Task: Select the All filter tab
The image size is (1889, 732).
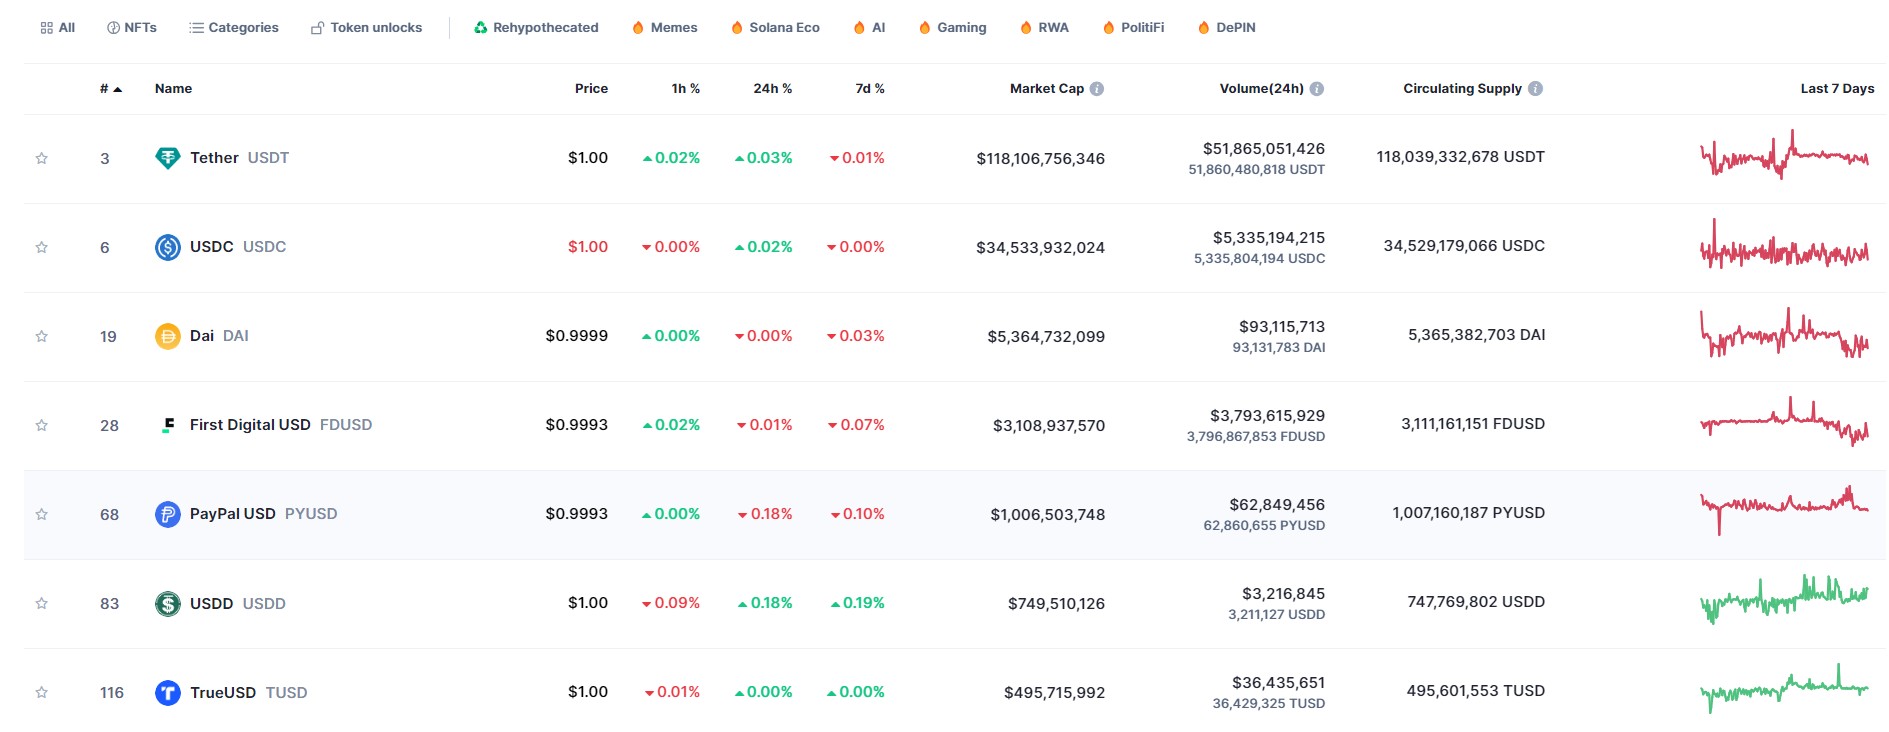Action: (x=58, y=28)
